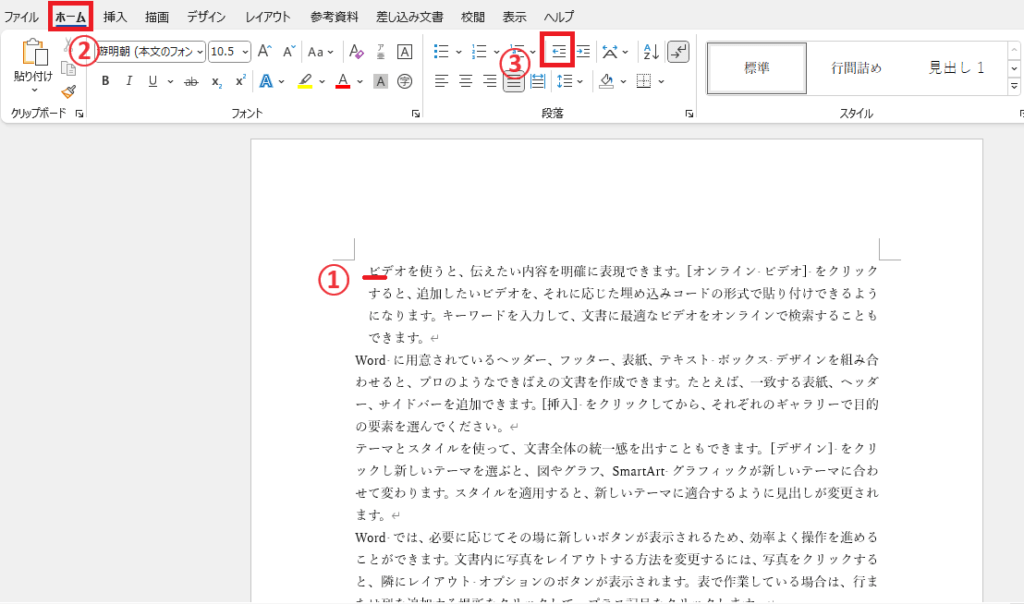The image size is (1024, 604).
Task: Toggle subscript formatting
Action: 216,81
